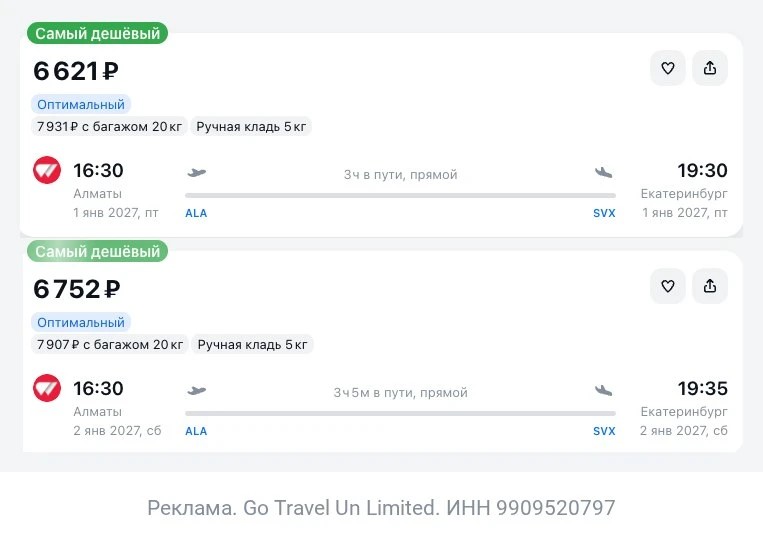The image size is (763, 541).
Task: Favorite the 6 752 ₽ ticket via heart icon
Action: (x=668, y=286)
